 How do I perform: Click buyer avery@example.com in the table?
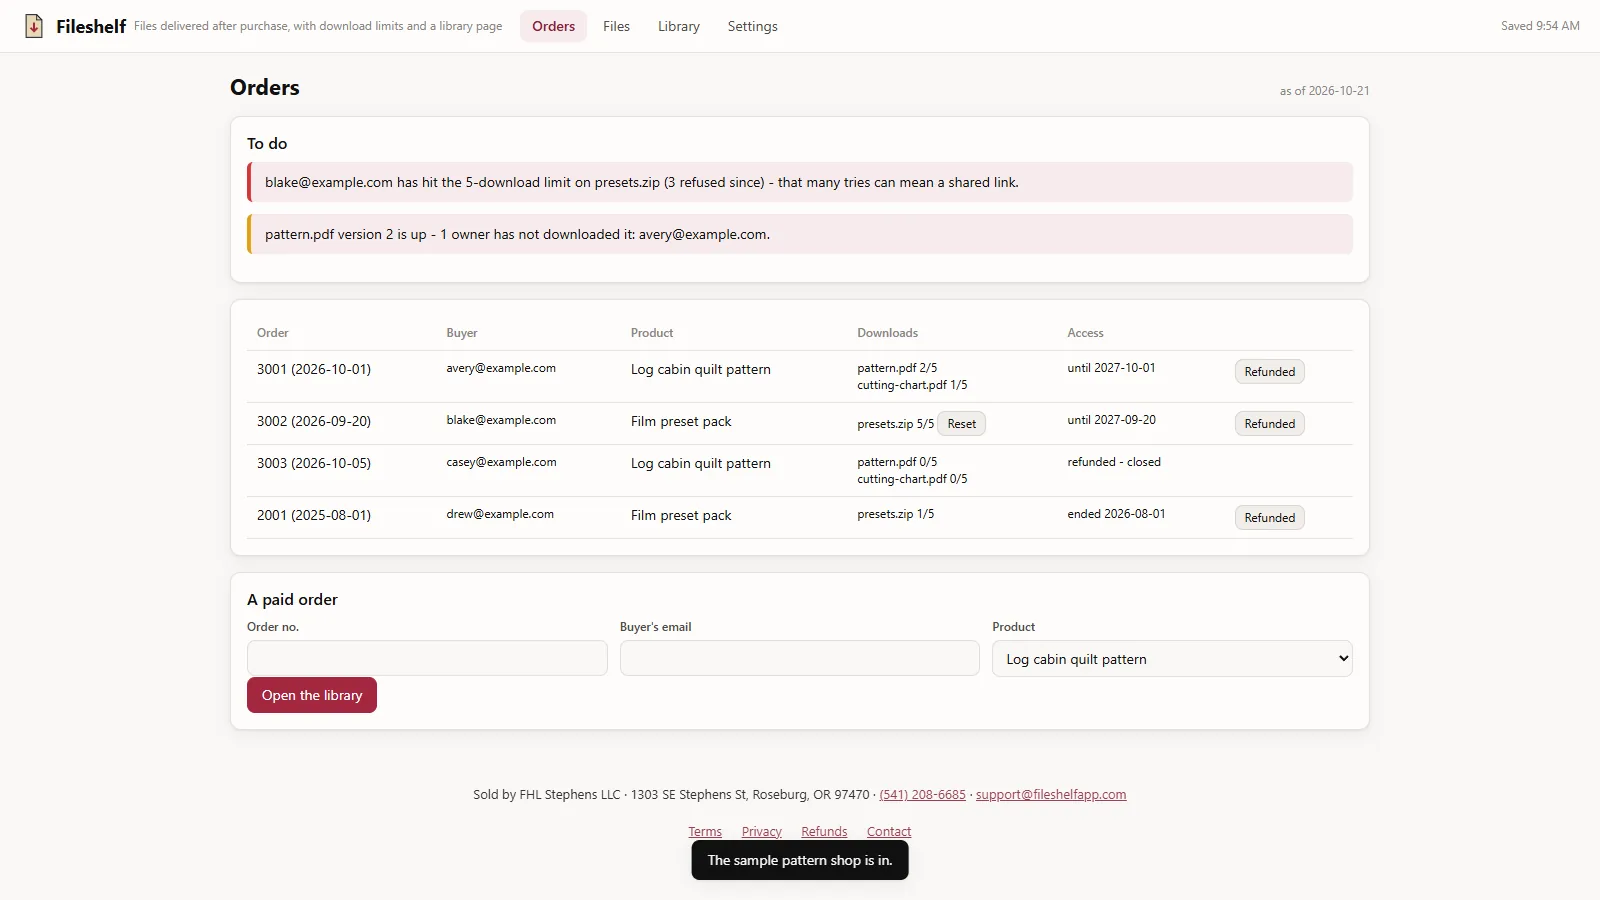(x=501, y=368)
